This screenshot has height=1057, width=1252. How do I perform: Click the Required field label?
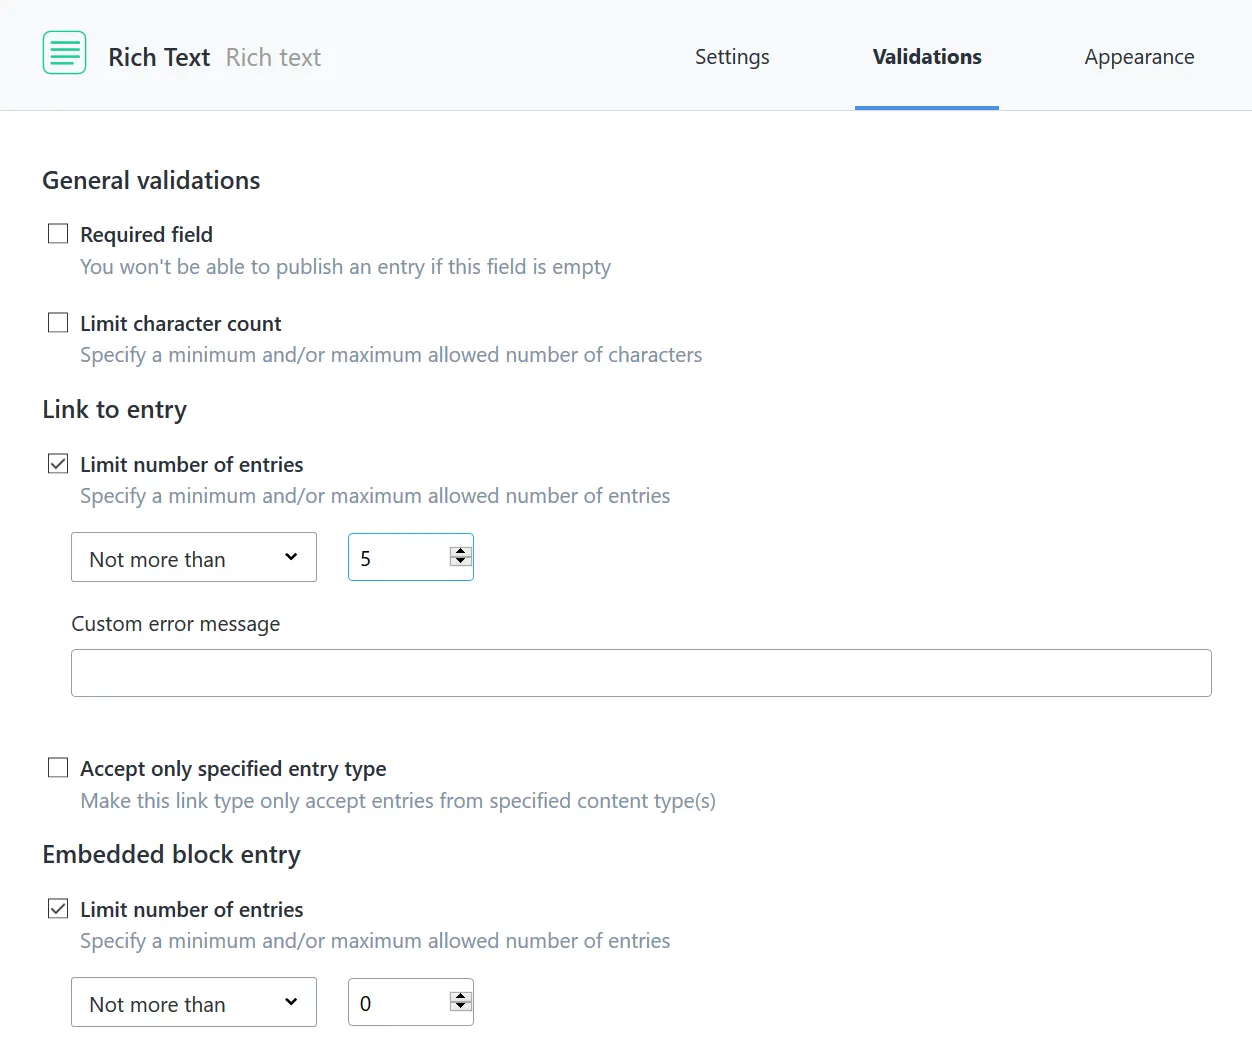(146, 234)
